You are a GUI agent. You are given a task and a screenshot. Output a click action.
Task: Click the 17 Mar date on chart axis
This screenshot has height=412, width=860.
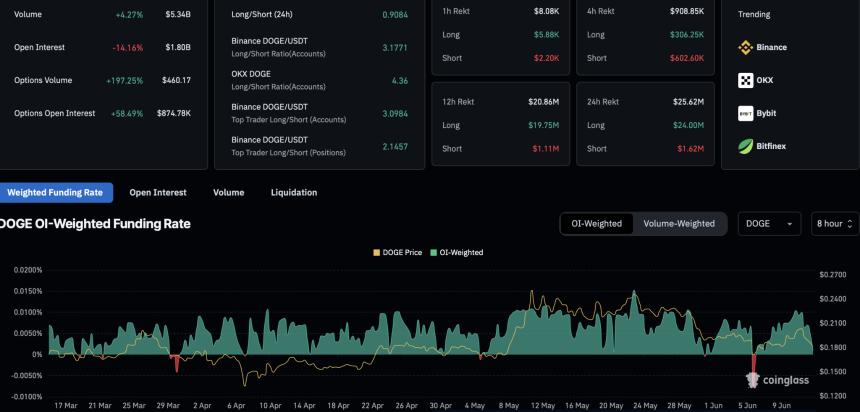coord(66,406)
